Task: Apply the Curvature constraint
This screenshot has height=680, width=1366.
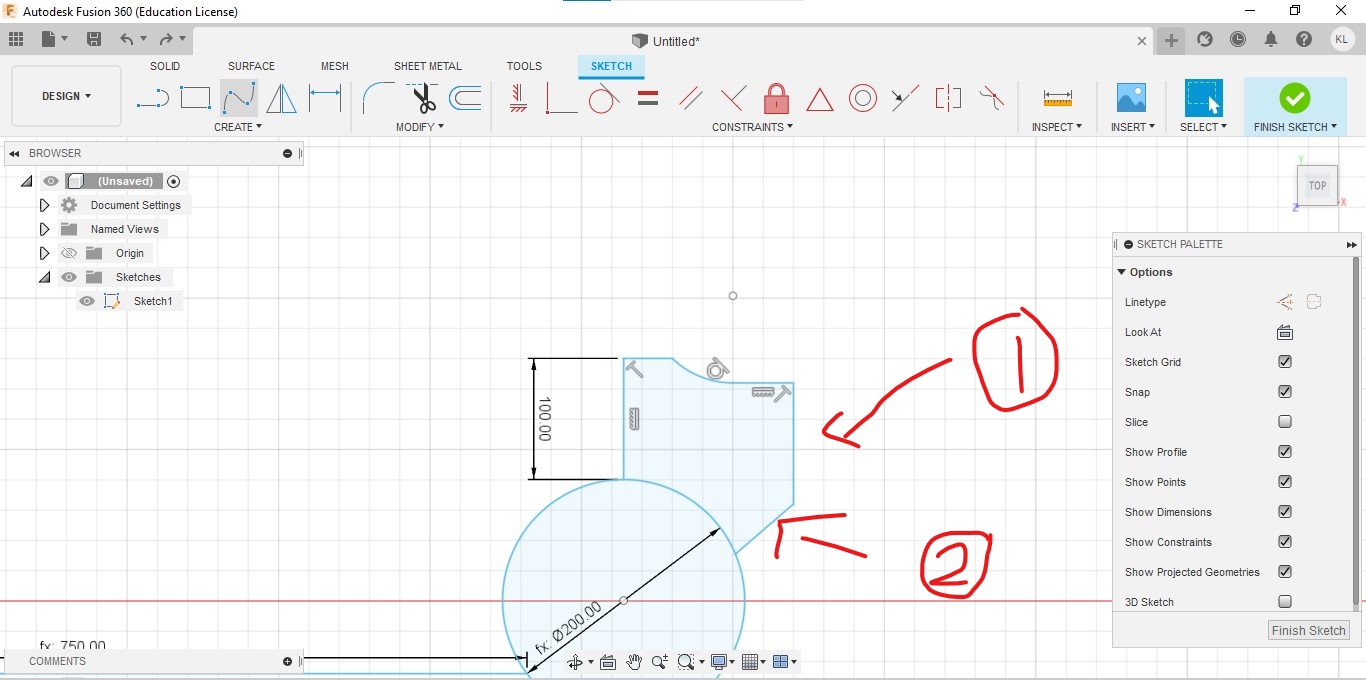Action: click(991, 98)
